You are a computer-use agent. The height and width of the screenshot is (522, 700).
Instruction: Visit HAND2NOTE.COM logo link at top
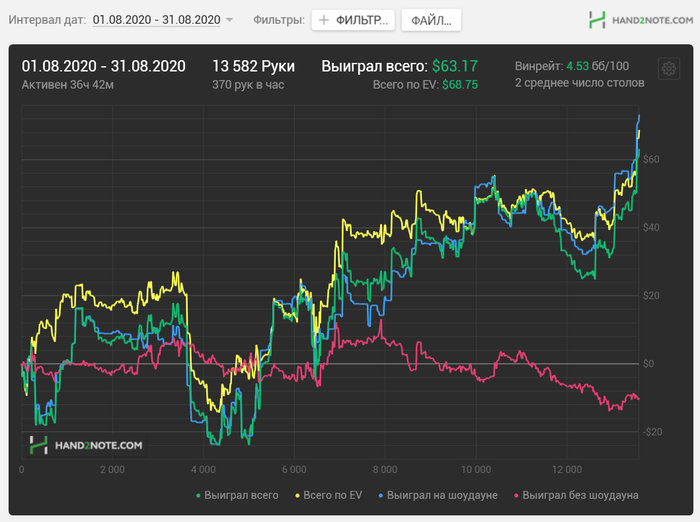(x=641, y=20)
